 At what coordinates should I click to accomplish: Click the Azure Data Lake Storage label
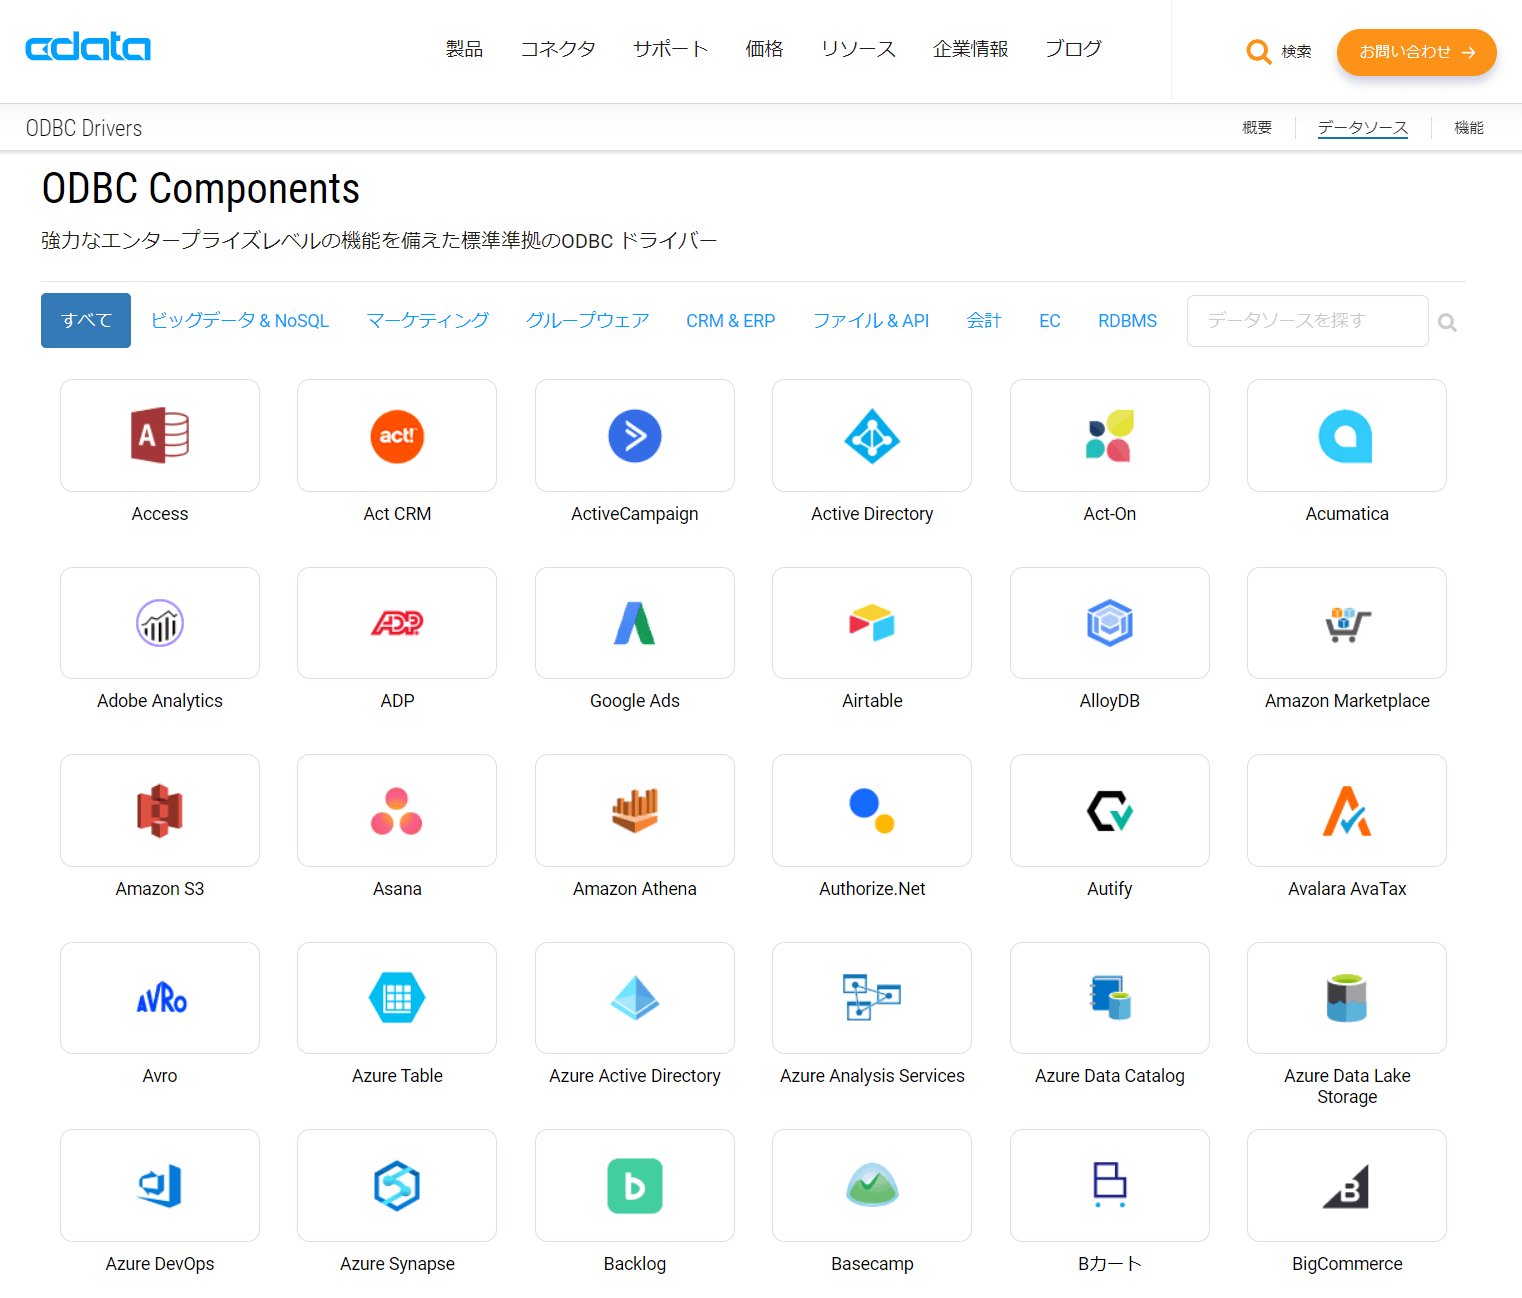coord(1347,1086)
